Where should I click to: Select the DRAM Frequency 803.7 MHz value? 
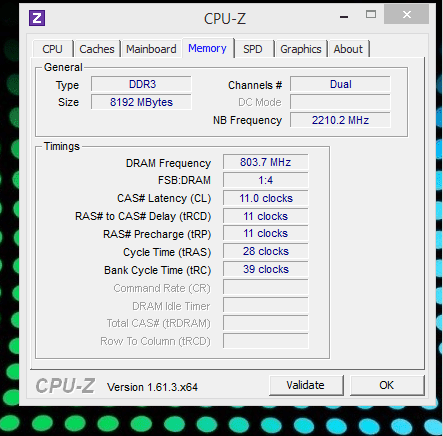pos(266,162)
